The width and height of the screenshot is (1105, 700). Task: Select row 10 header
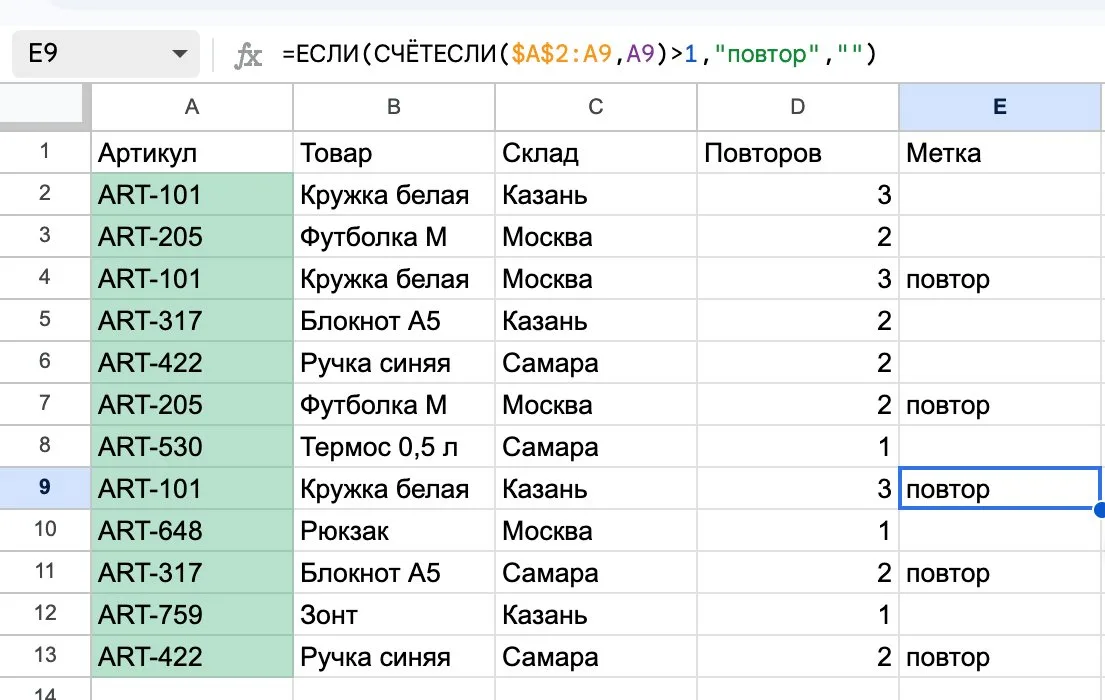tap(45, 529)
